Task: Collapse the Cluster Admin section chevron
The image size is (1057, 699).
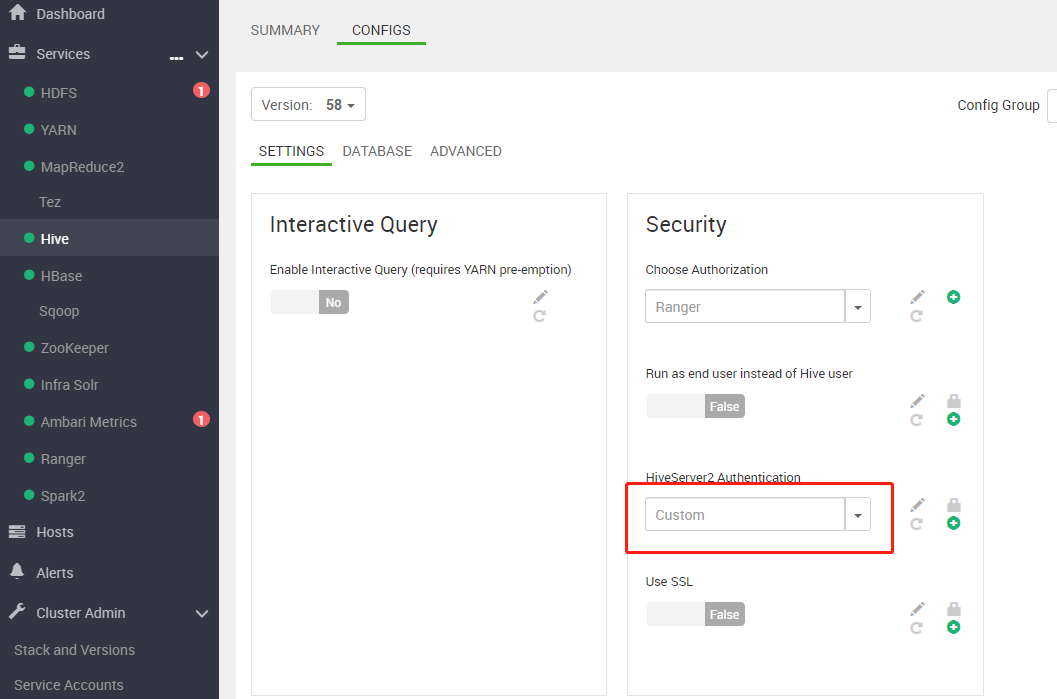Action: point(202,613)
